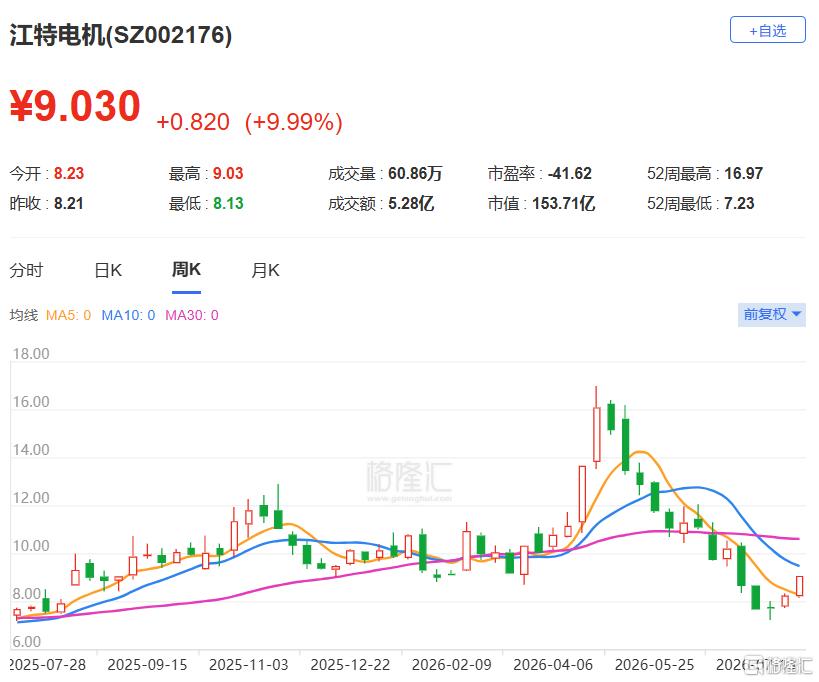Viewport: 819px width, 682px height.
Task: Switch to 分时 chart tab
Action: (x=26, y=270)
